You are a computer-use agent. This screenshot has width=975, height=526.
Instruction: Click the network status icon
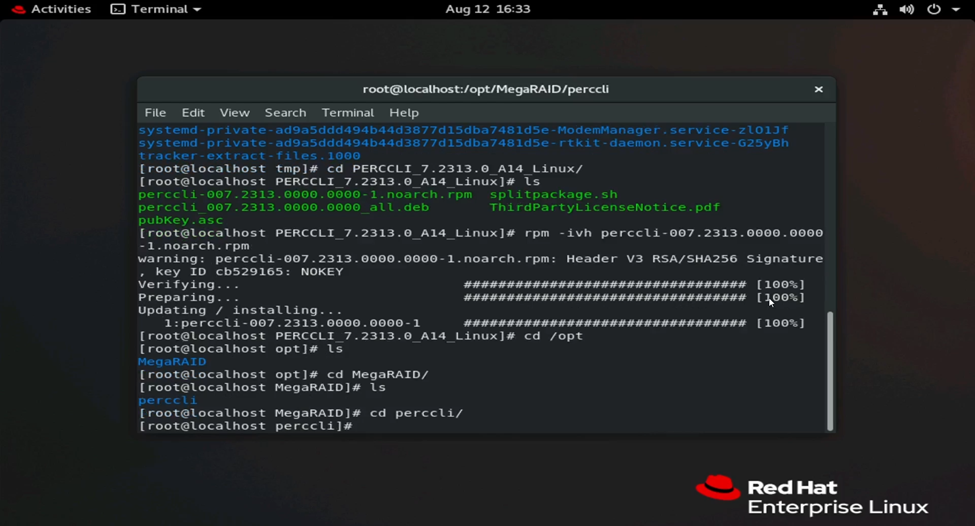tap(880, 9)
